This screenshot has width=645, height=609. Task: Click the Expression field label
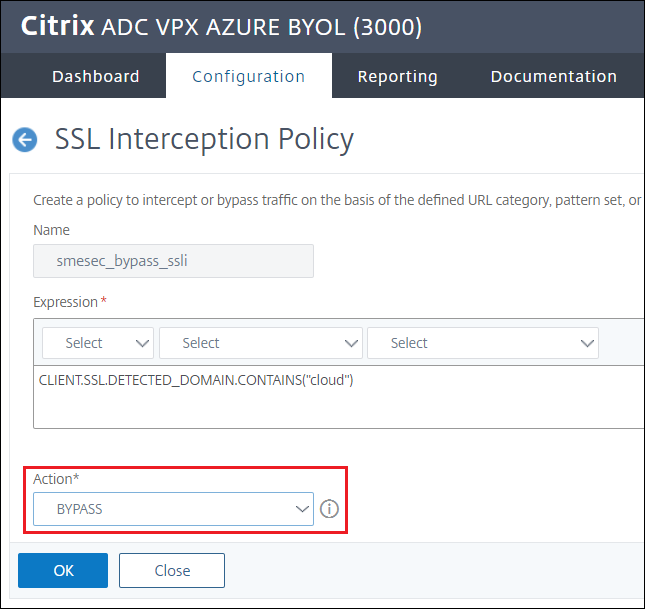65,302
